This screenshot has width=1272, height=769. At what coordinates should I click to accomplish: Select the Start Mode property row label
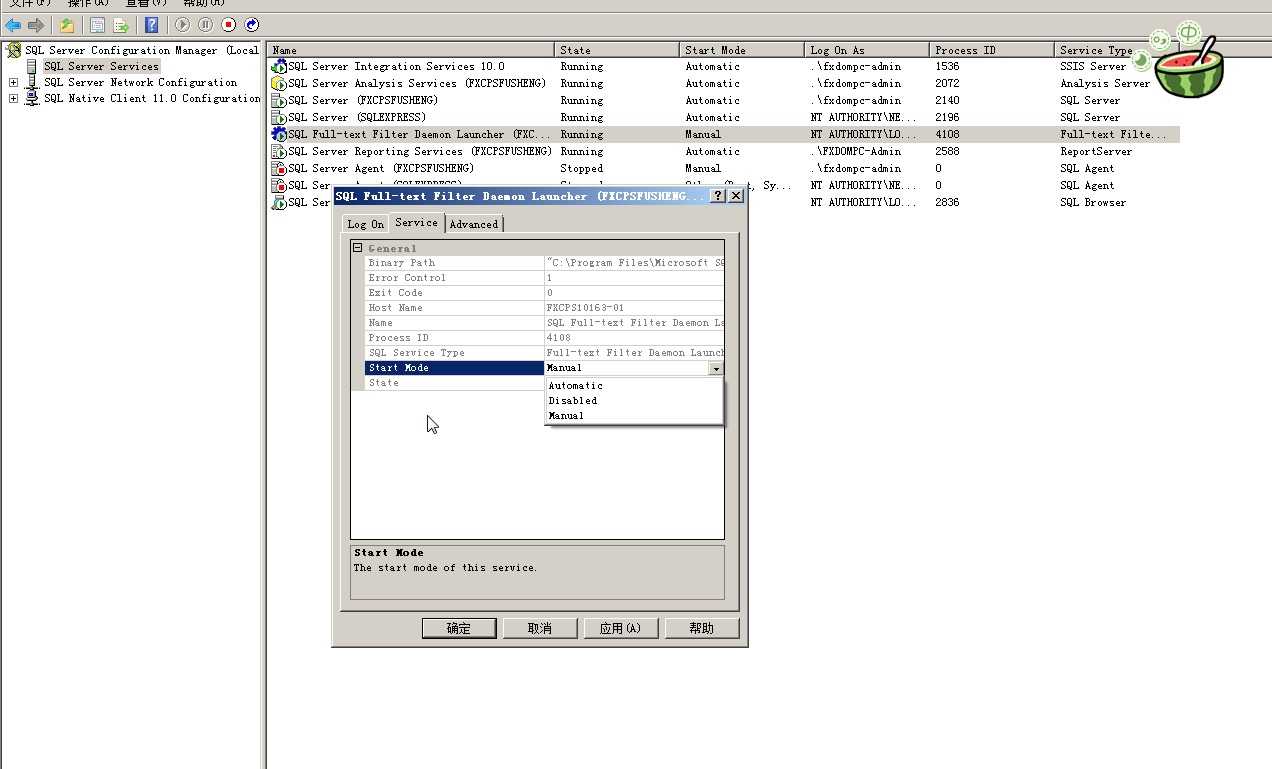tap(455, 368)
